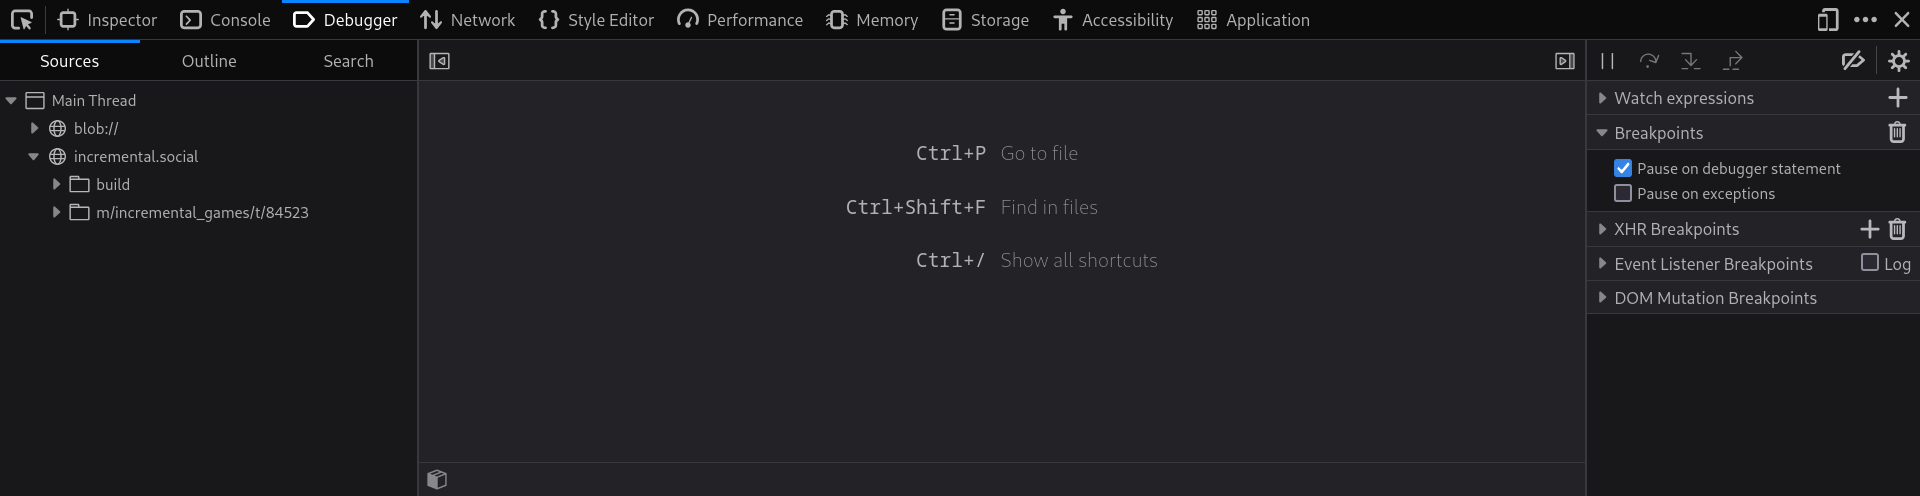The height and width of the screenshot is (496, 1920).
Task: Deactivate all breakpoints via slashed icon
Action: pyautogui.click(x=1852, y=61)
